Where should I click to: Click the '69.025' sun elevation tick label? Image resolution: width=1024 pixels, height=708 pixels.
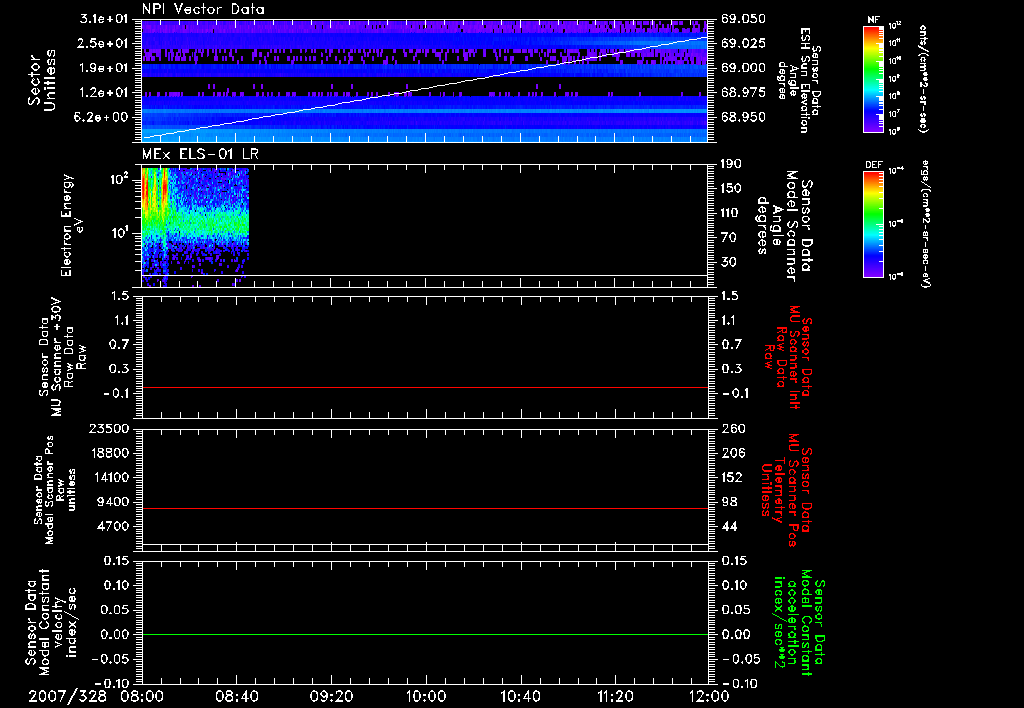coord(743,43)
